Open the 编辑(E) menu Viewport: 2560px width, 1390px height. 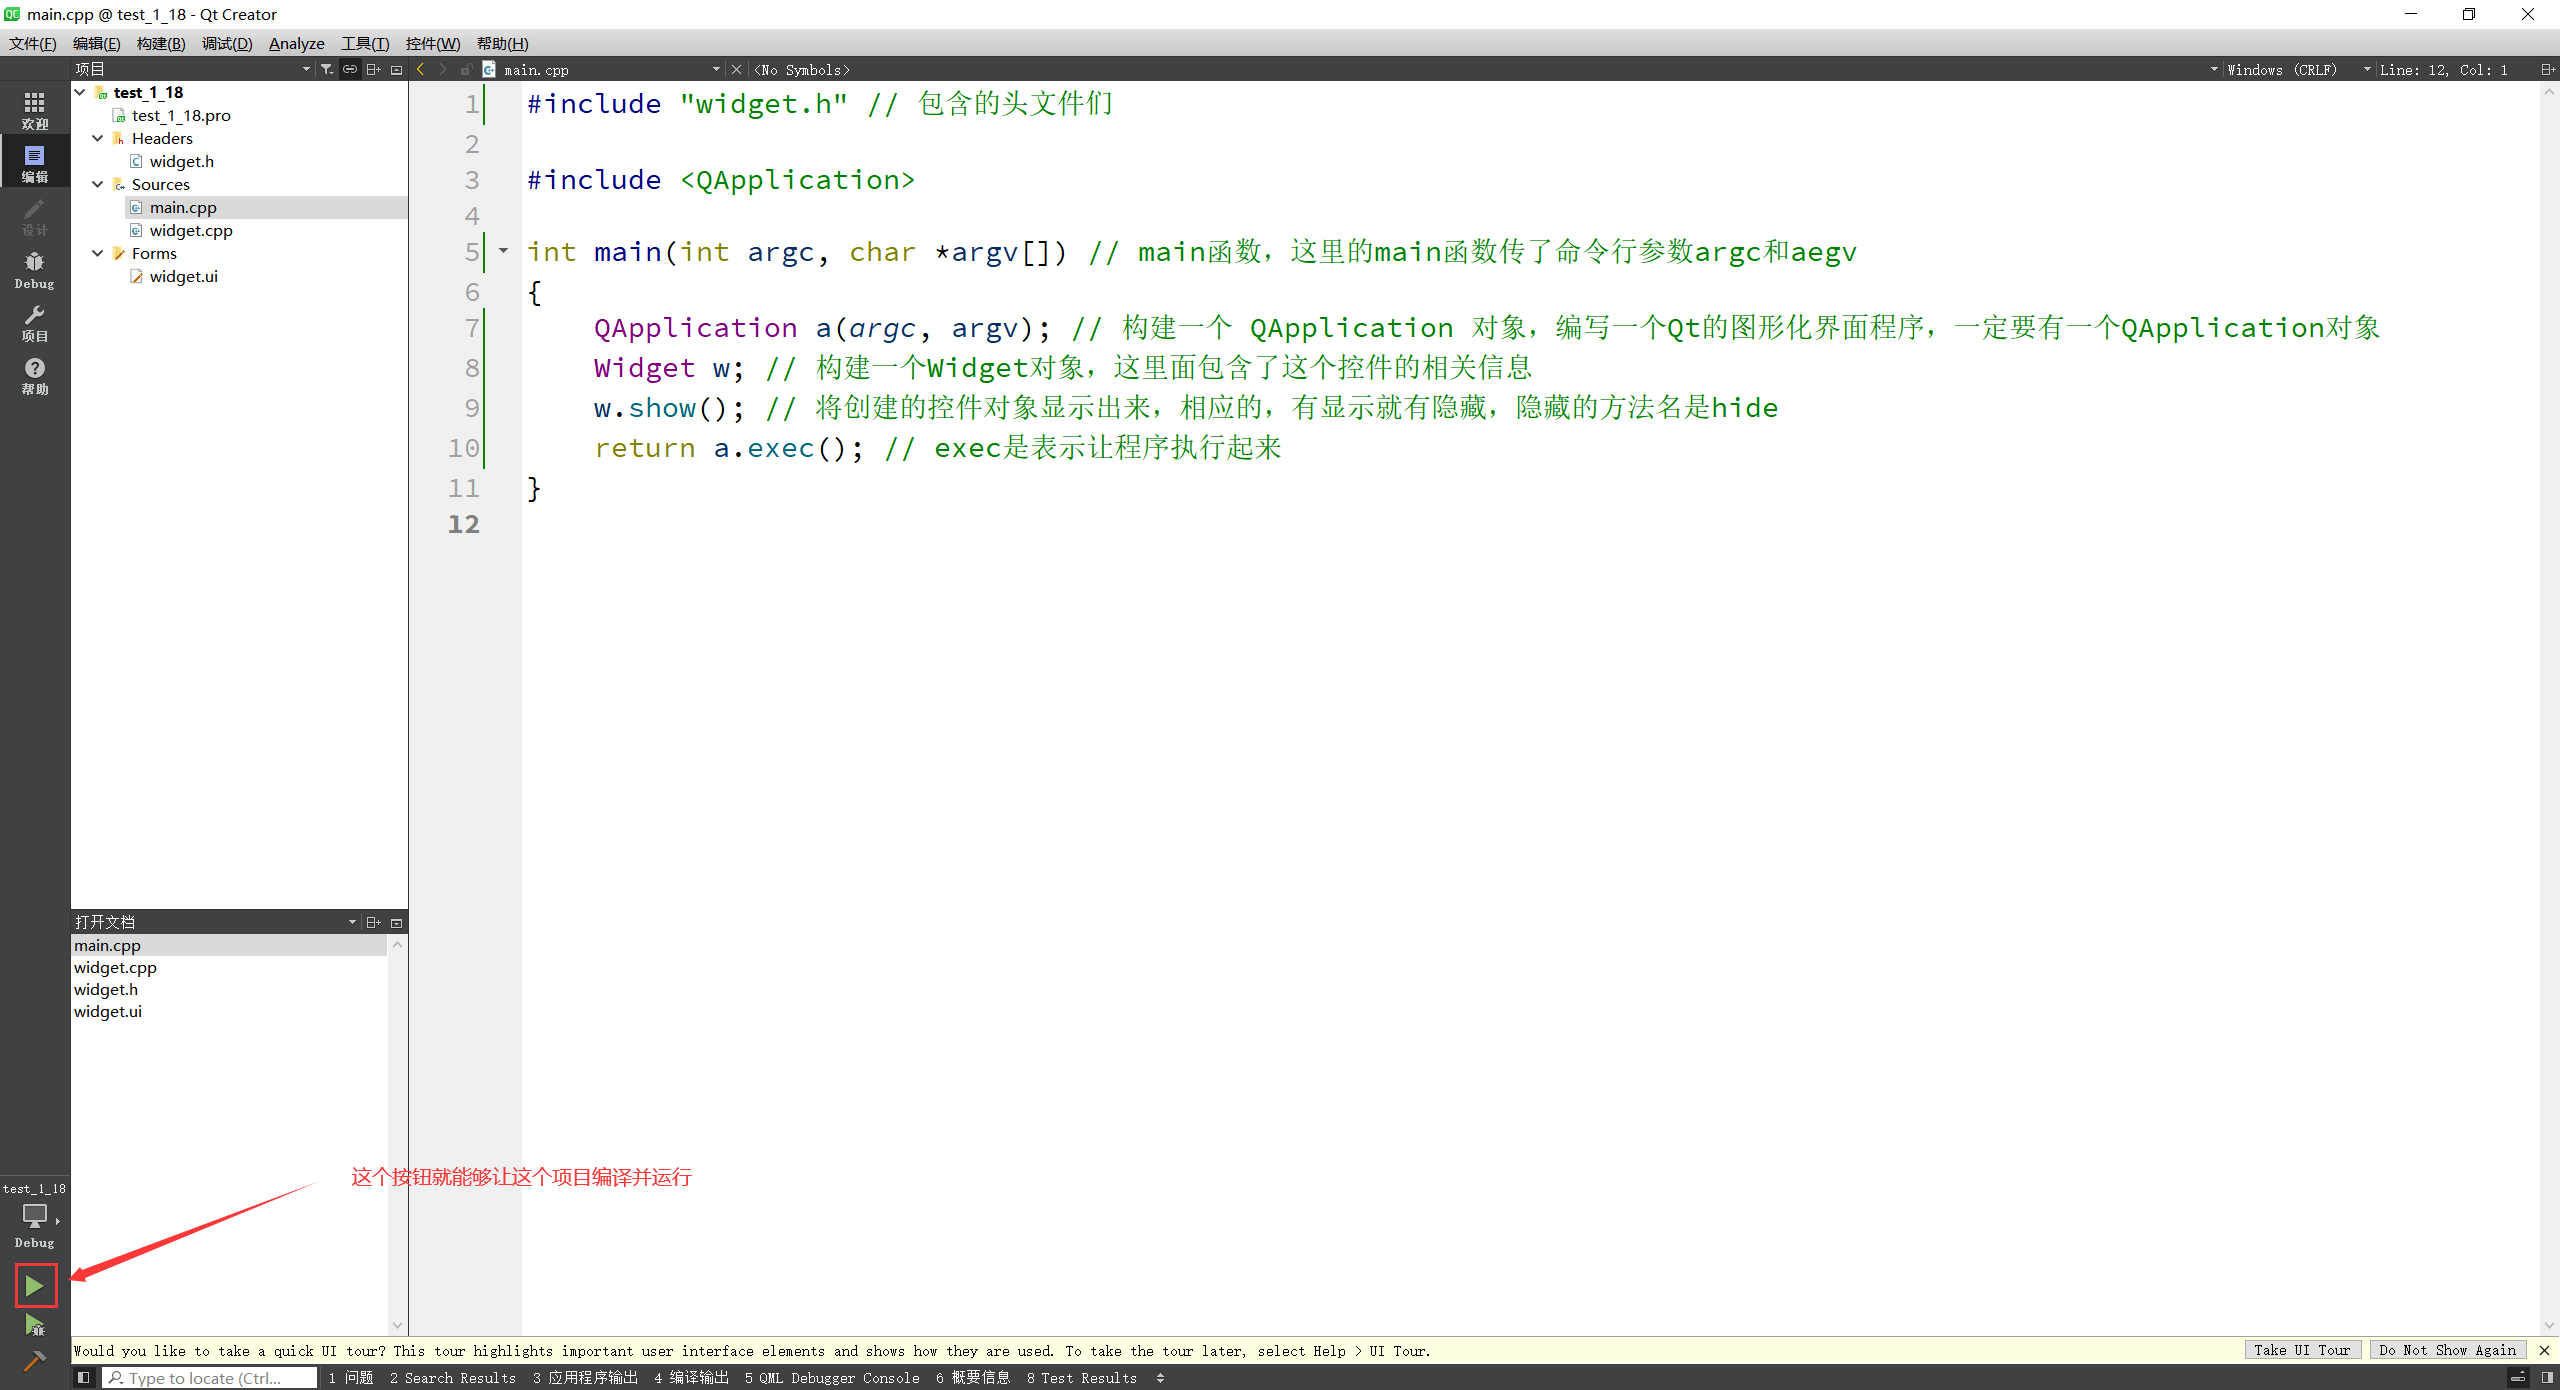[97, 43]
